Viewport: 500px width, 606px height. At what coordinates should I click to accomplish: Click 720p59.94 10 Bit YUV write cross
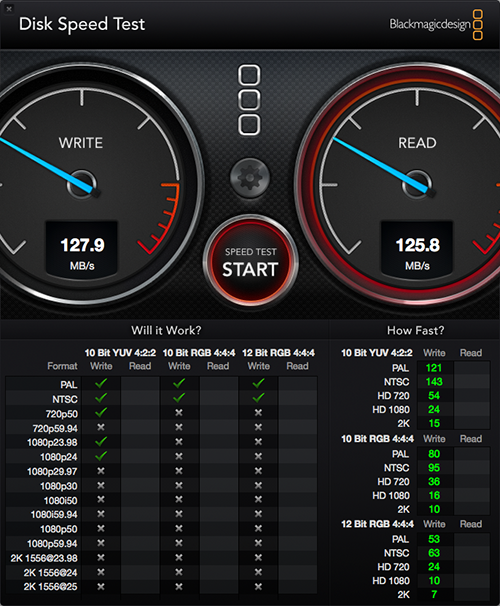point(101,427)
